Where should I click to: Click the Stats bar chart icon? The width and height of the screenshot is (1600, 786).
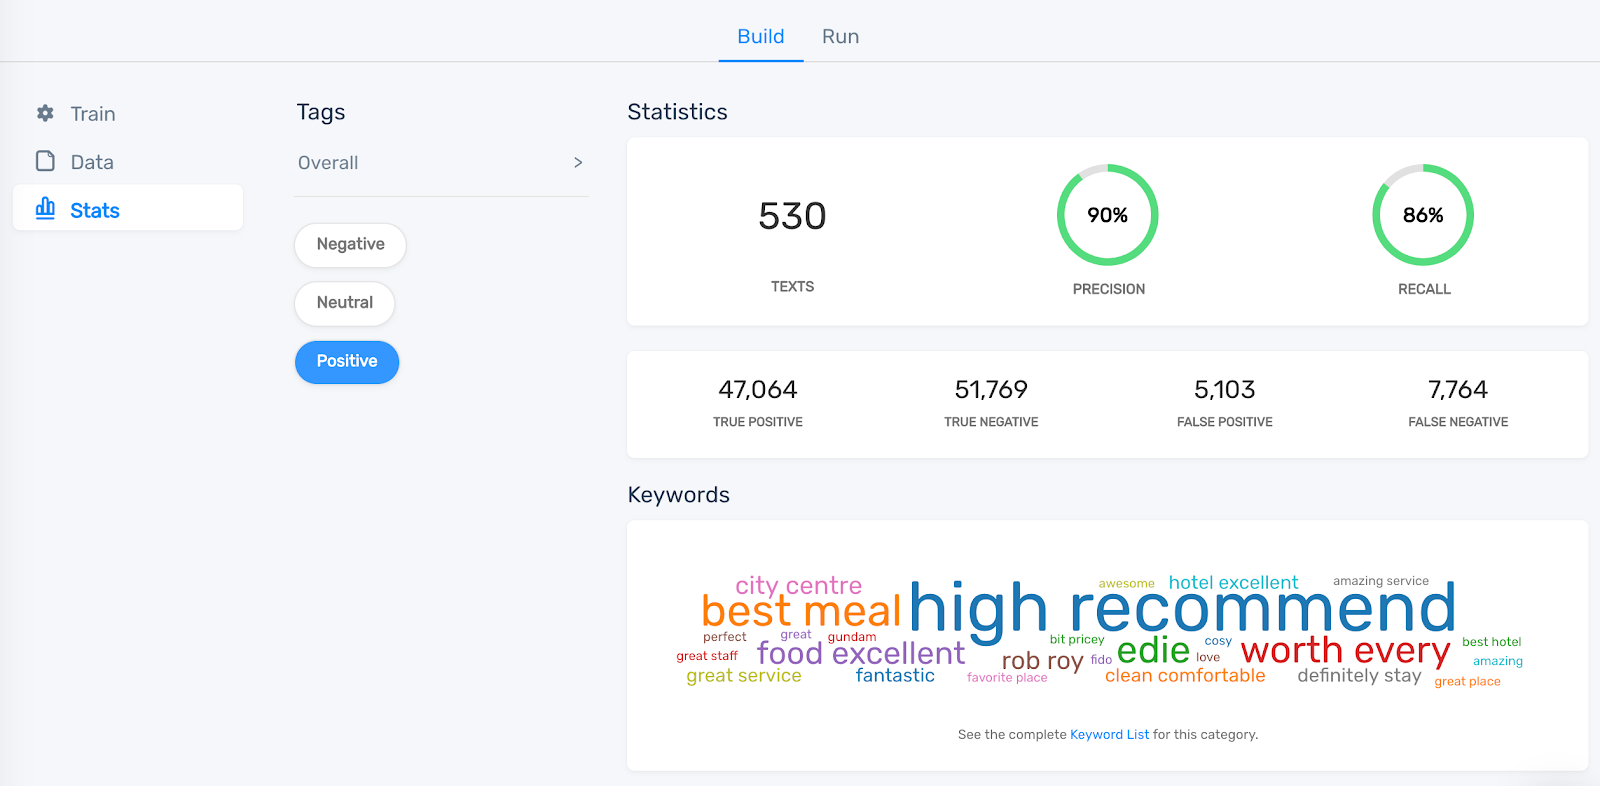tap(45, 208)
